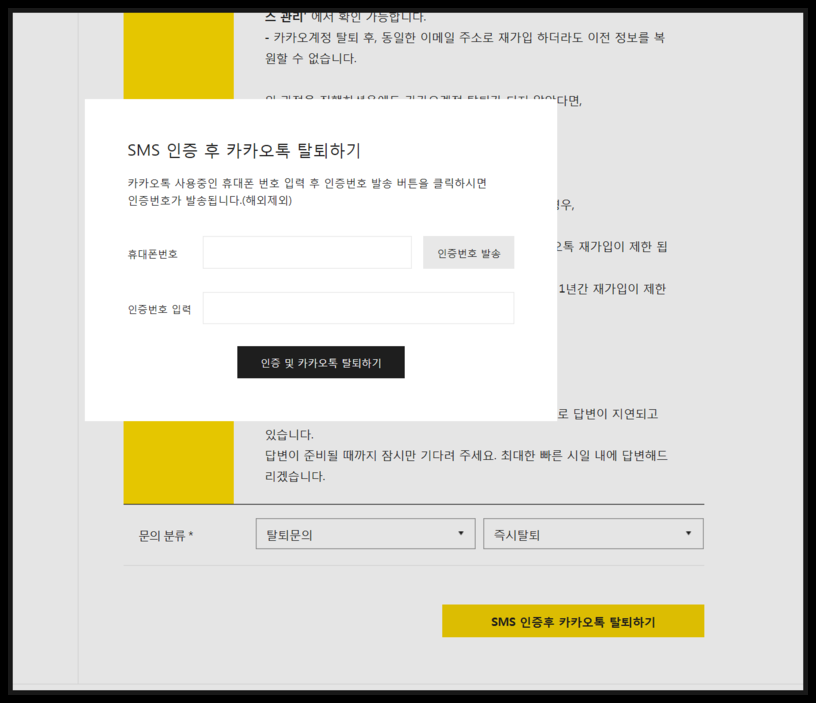Click the dialog title SMS 인증 후 카카오톡 탈퇴하기

coord(244,150)
